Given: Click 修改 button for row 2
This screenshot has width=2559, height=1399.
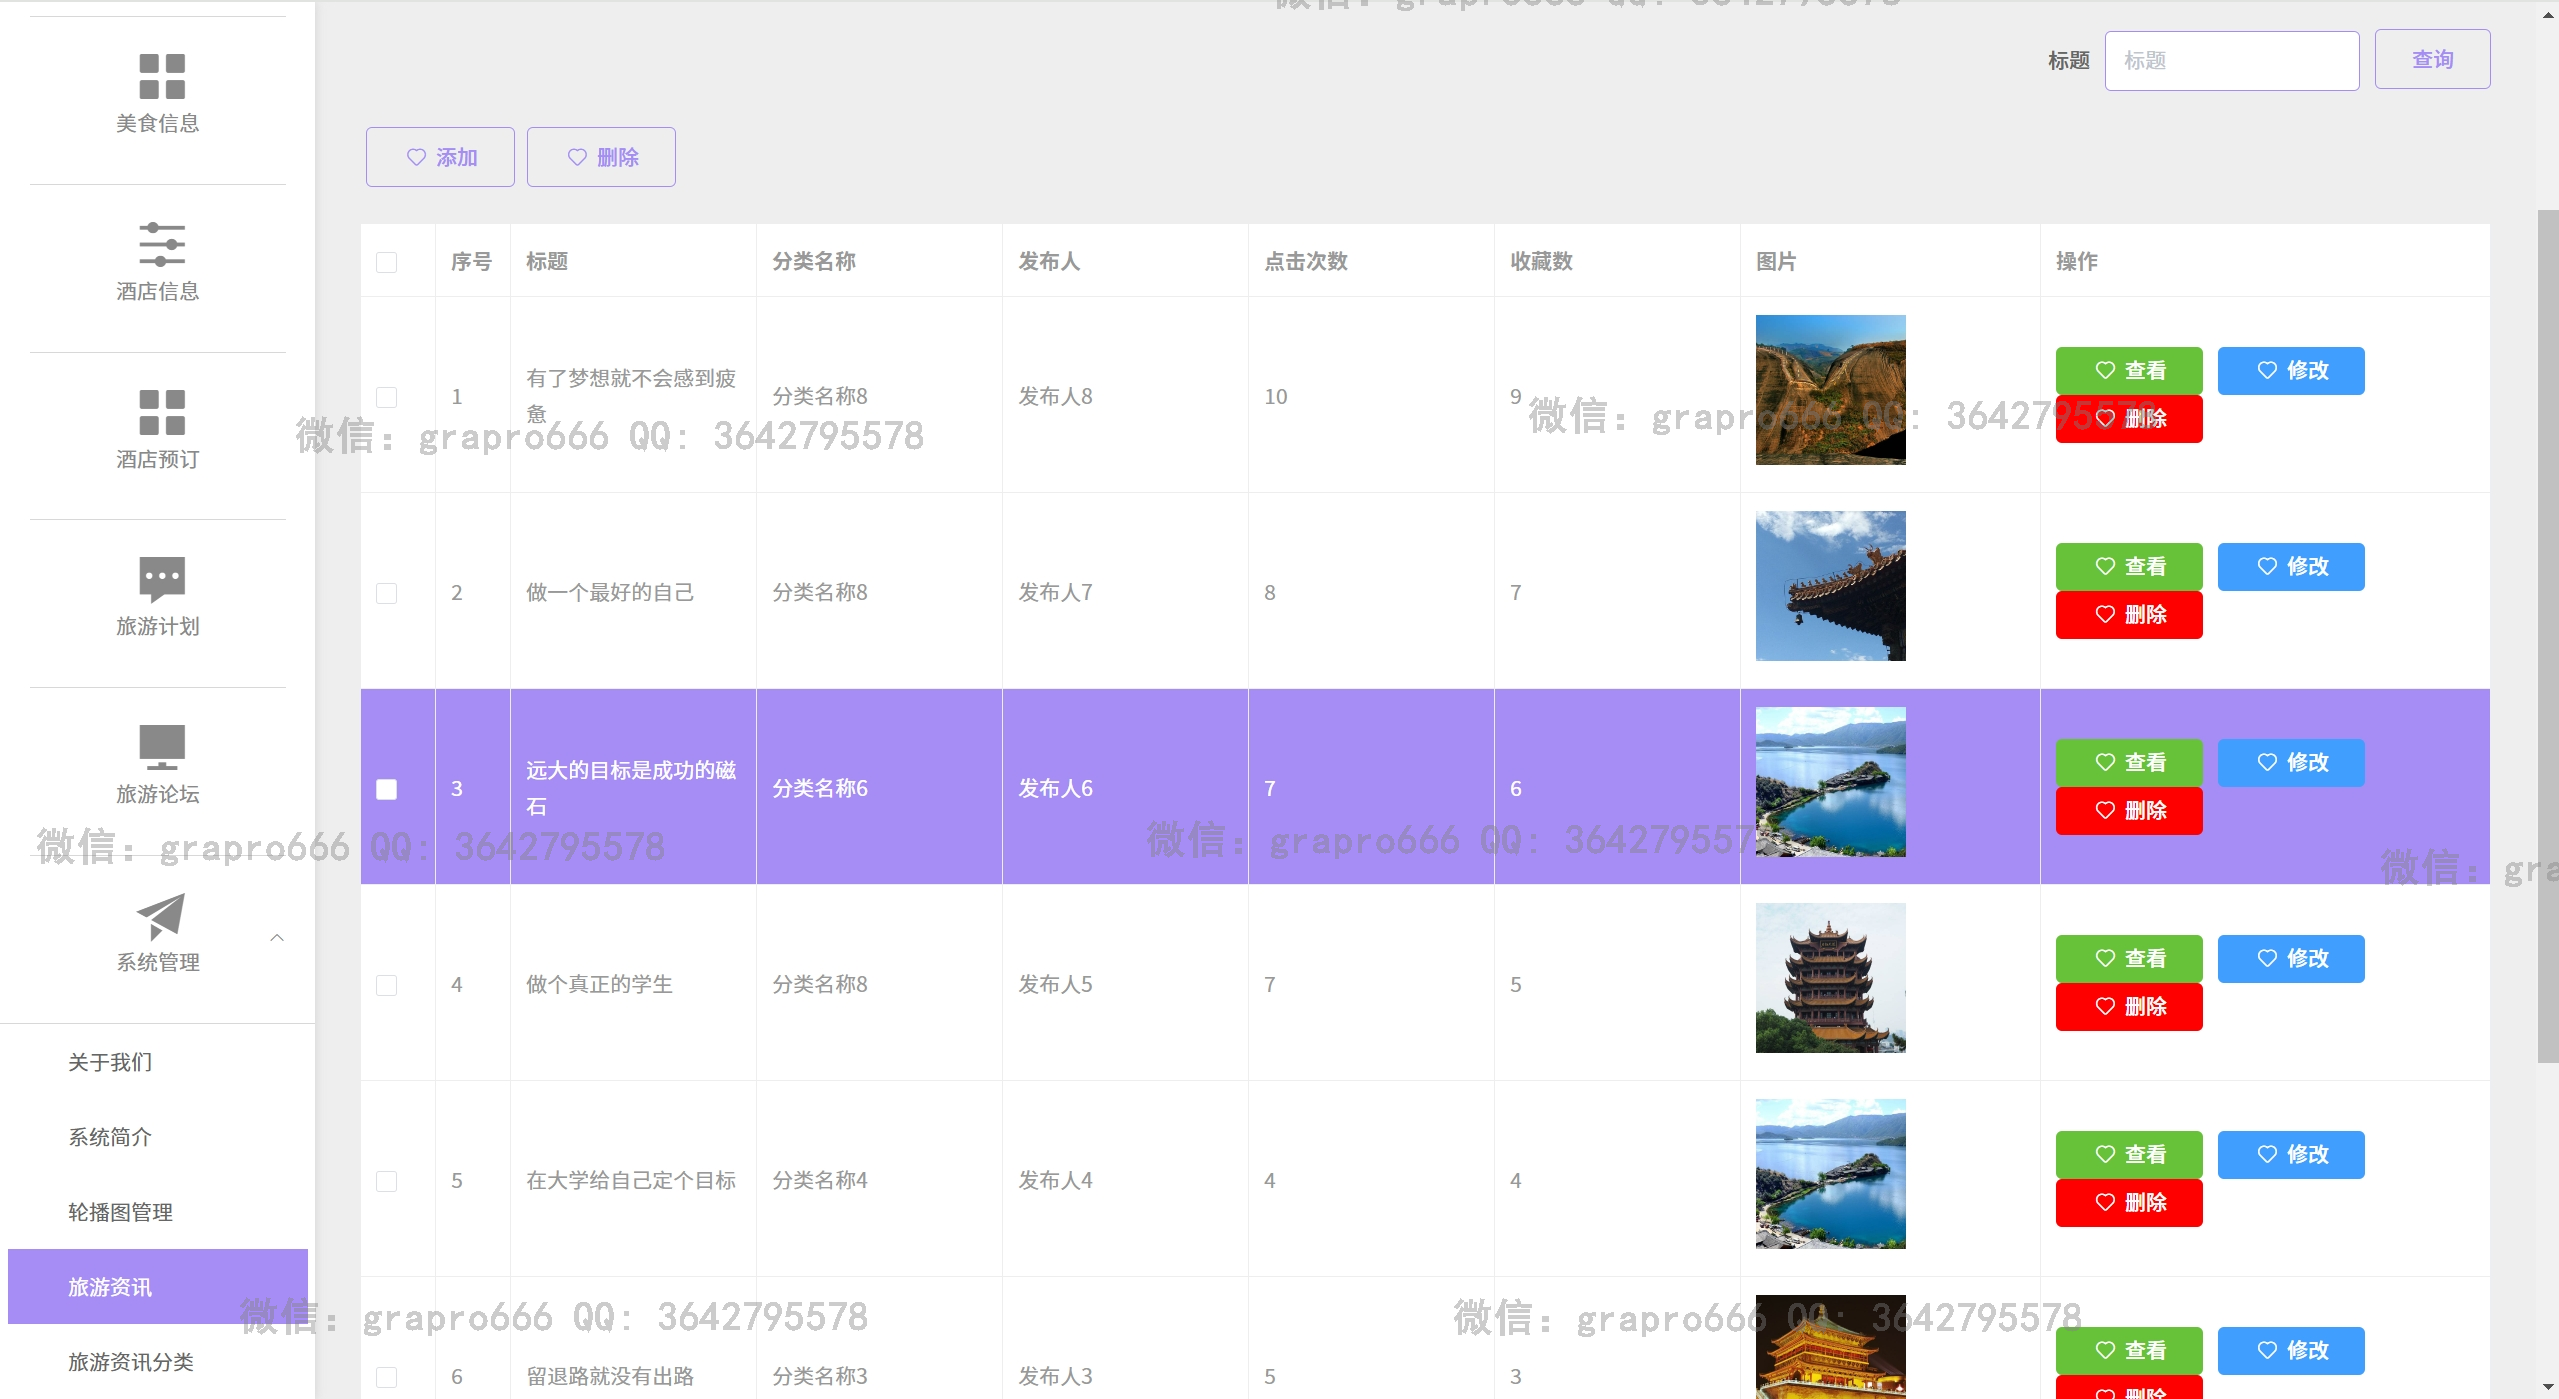Looking at the screenshot, I should [2290, 567].
